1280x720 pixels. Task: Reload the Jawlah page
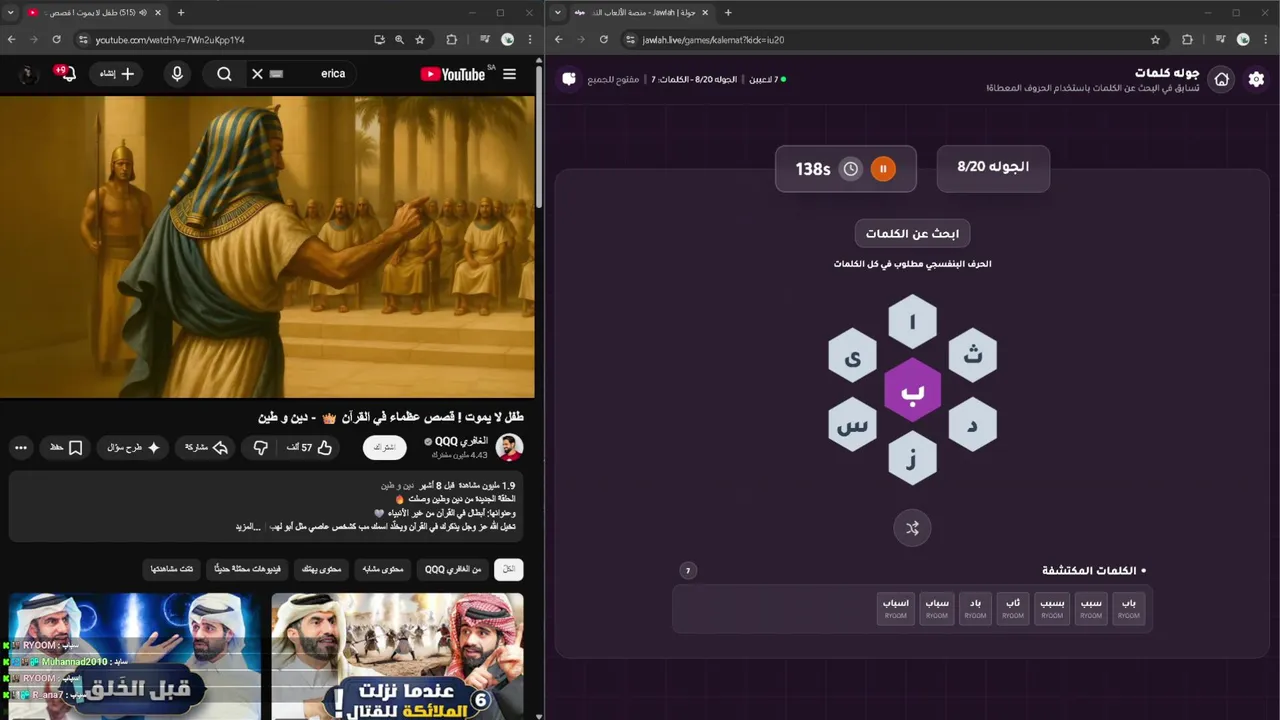coord(604,40)
